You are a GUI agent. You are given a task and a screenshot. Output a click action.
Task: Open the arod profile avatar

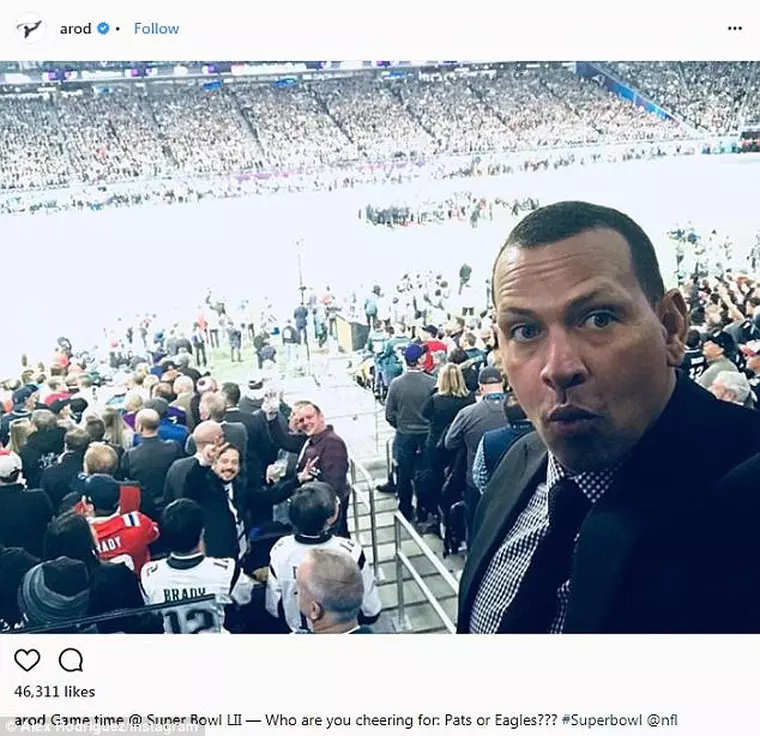click(x=30, y=29)
